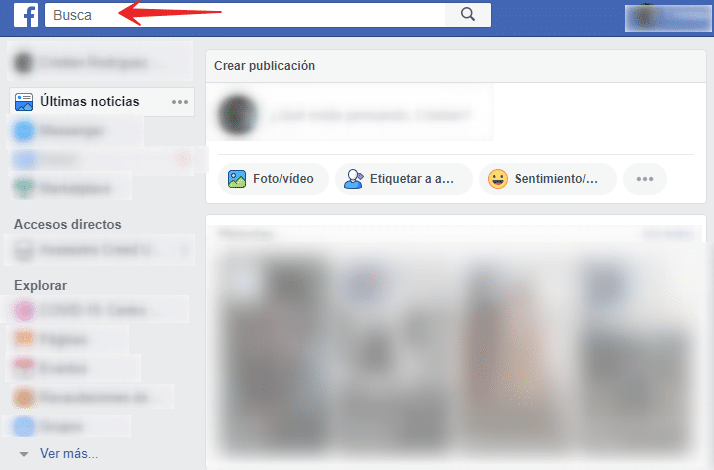Select Últimas noticias in the sidebar

(90, 101)
